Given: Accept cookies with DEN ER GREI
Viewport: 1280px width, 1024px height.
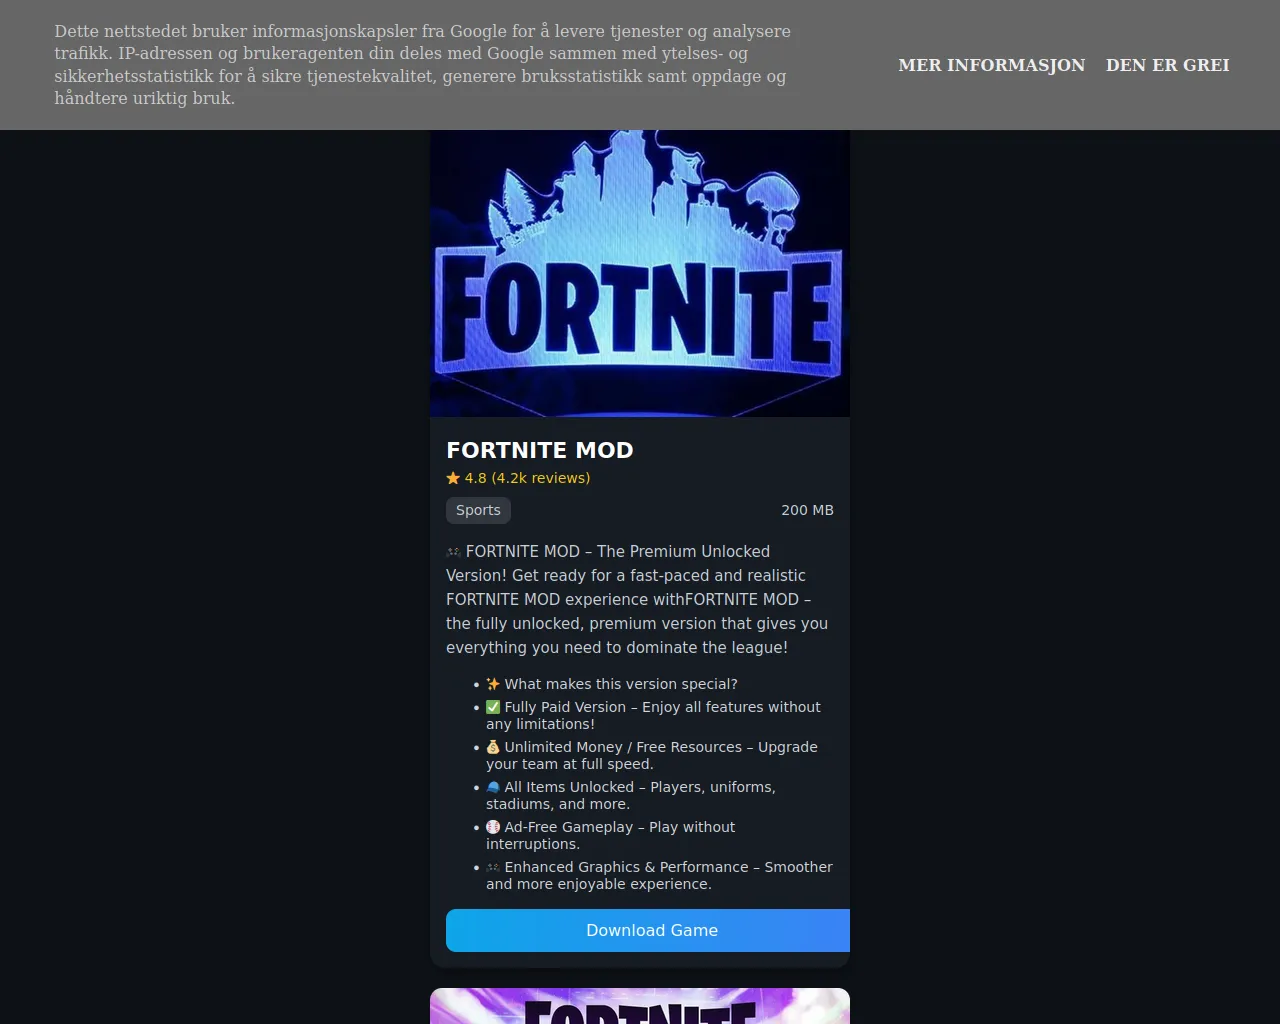Looking at the screenshot, I should pyautogui.click(x=1167, y=65).
